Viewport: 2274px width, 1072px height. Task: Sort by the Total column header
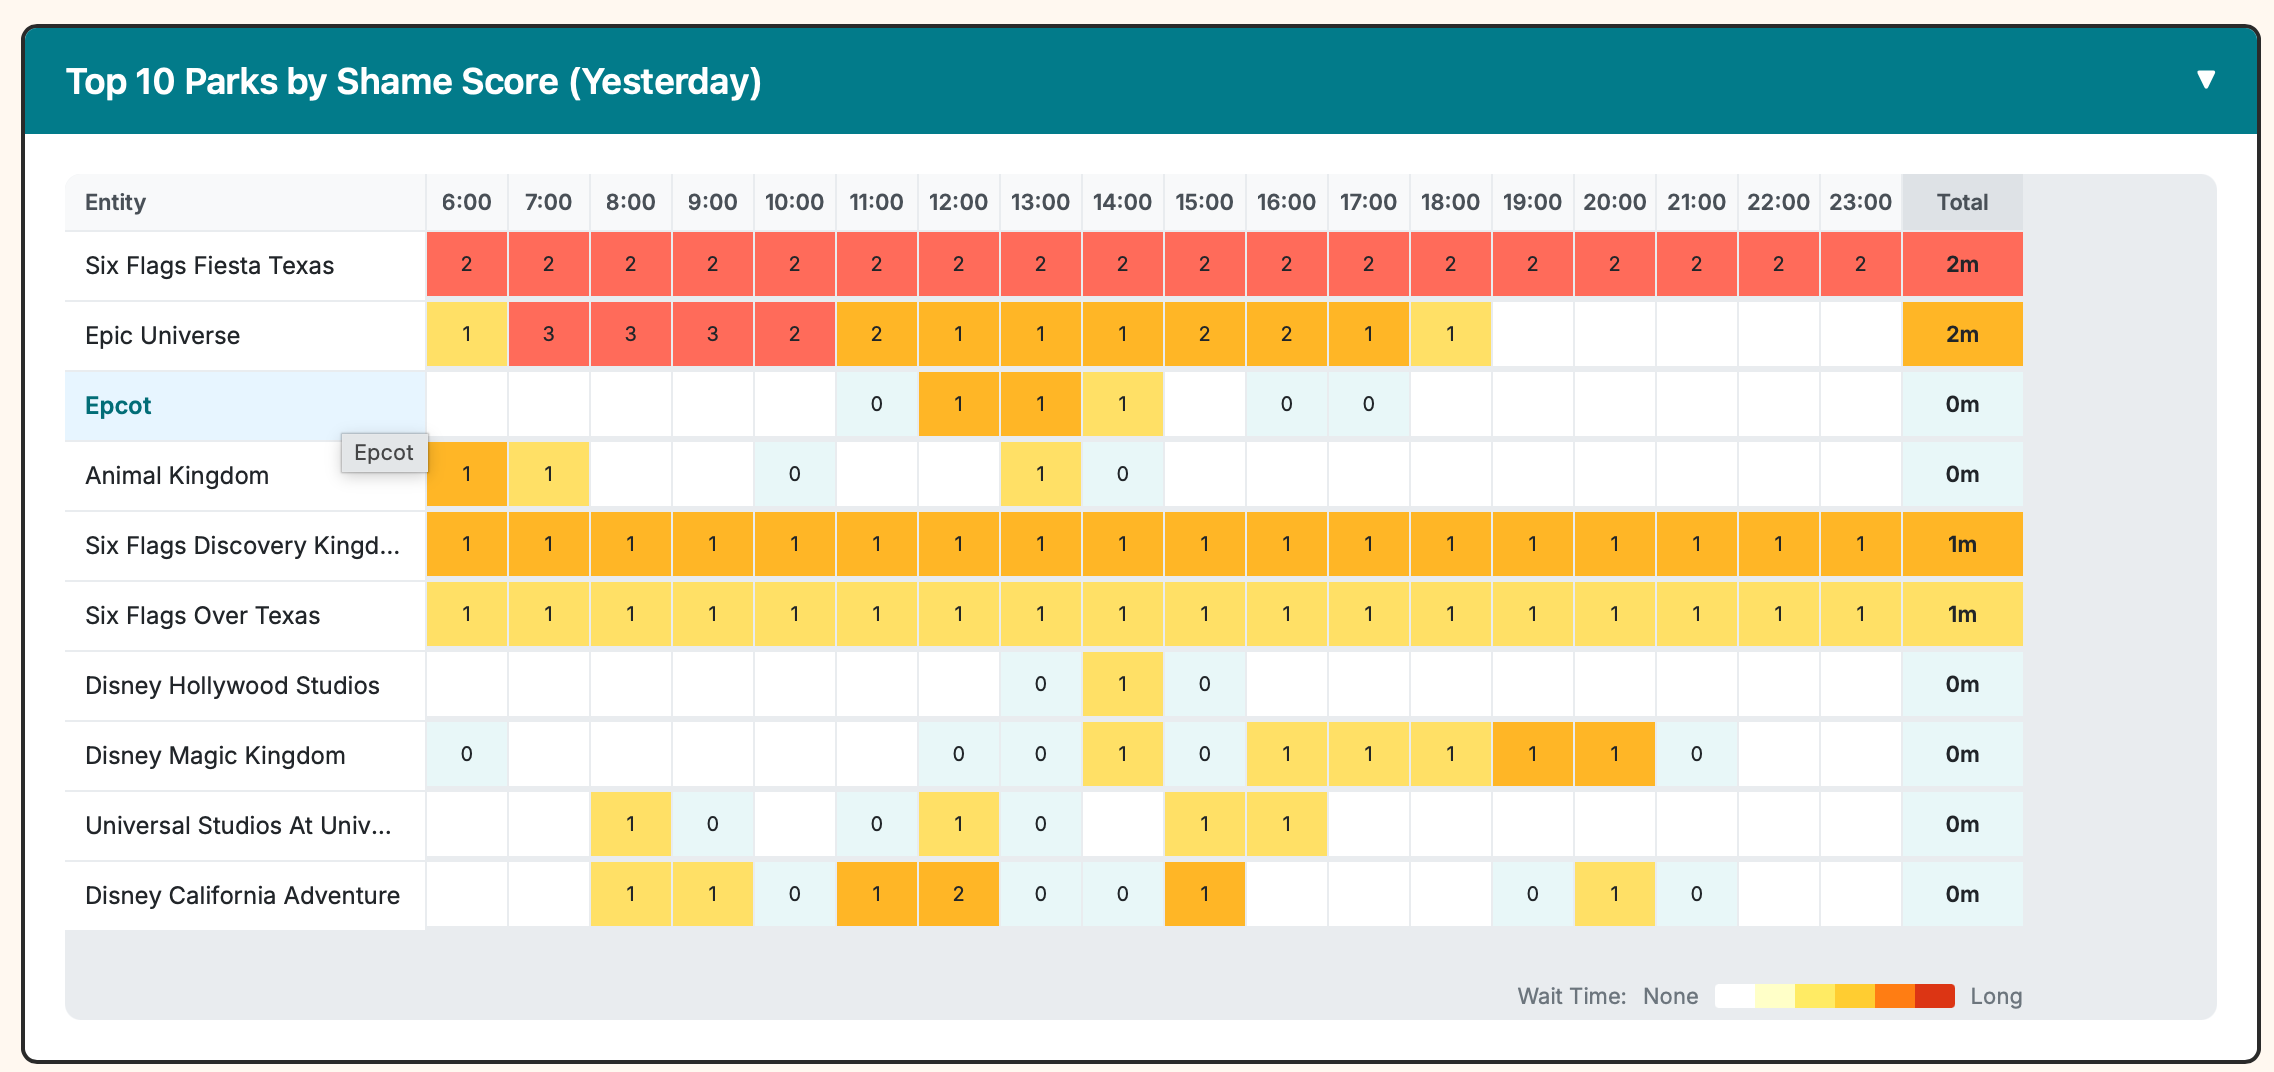click(x=1962, y=201)
